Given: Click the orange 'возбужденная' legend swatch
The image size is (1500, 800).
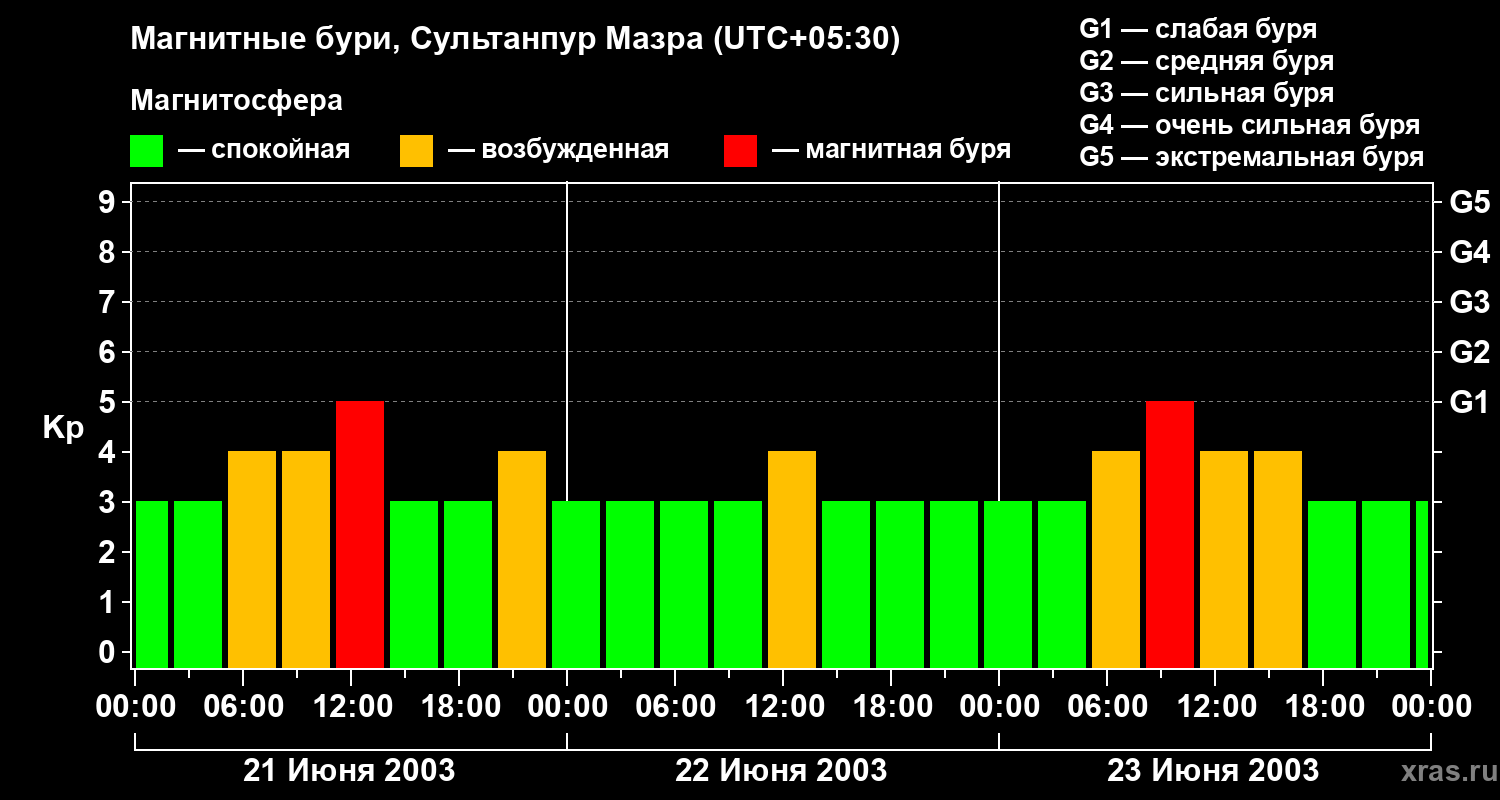Looking at the screenshot, I should point(416,151).
